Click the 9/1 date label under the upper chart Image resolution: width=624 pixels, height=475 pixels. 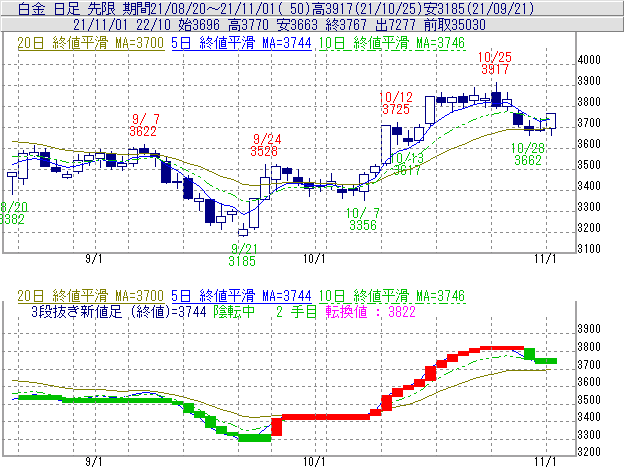tap(94, 259)
